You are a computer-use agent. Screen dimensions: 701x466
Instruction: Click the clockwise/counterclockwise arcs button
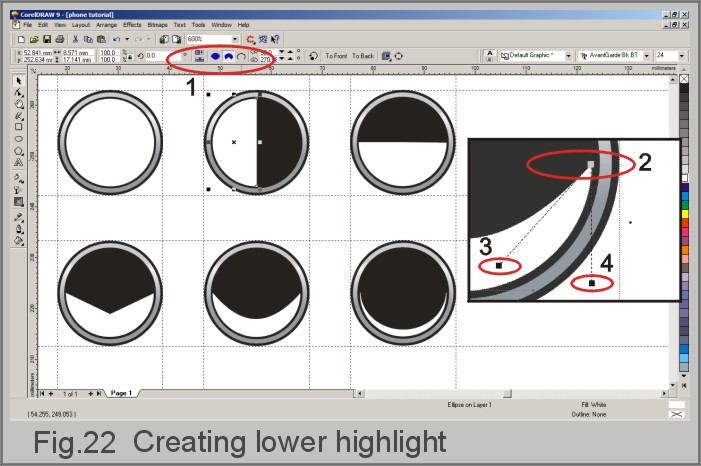(x=313, y=56)
